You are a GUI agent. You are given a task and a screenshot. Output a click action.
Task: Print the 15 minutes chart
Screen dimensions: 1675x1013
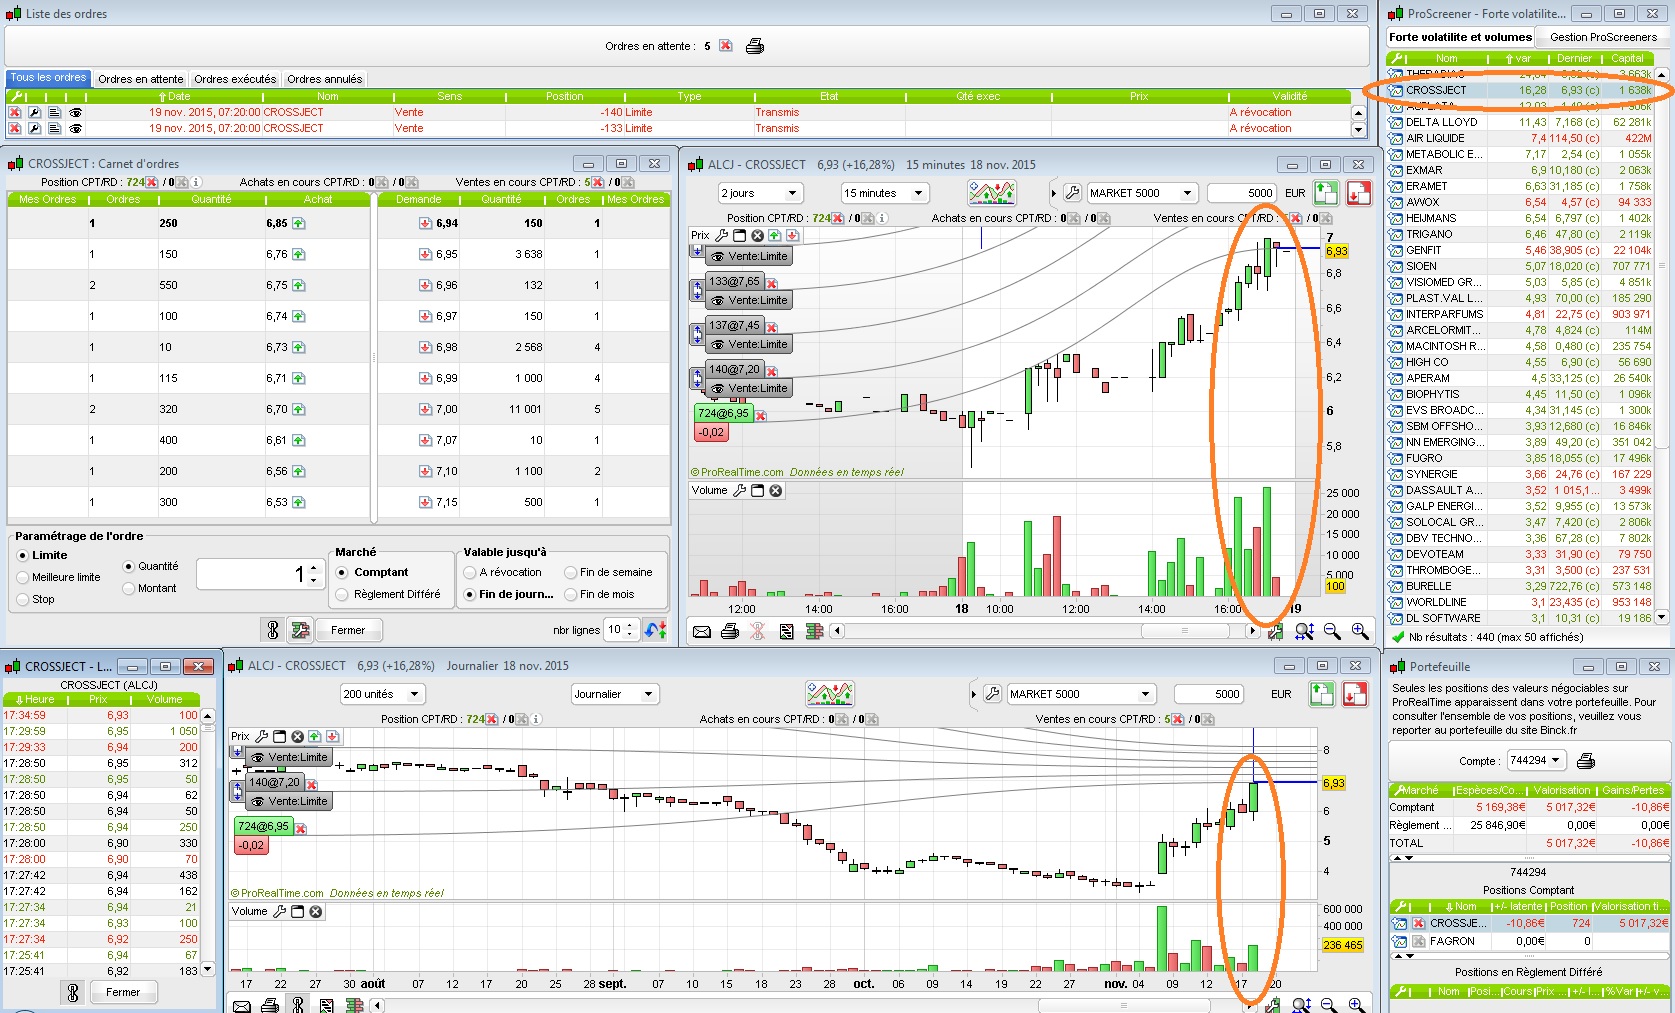(x=730, y=631)
